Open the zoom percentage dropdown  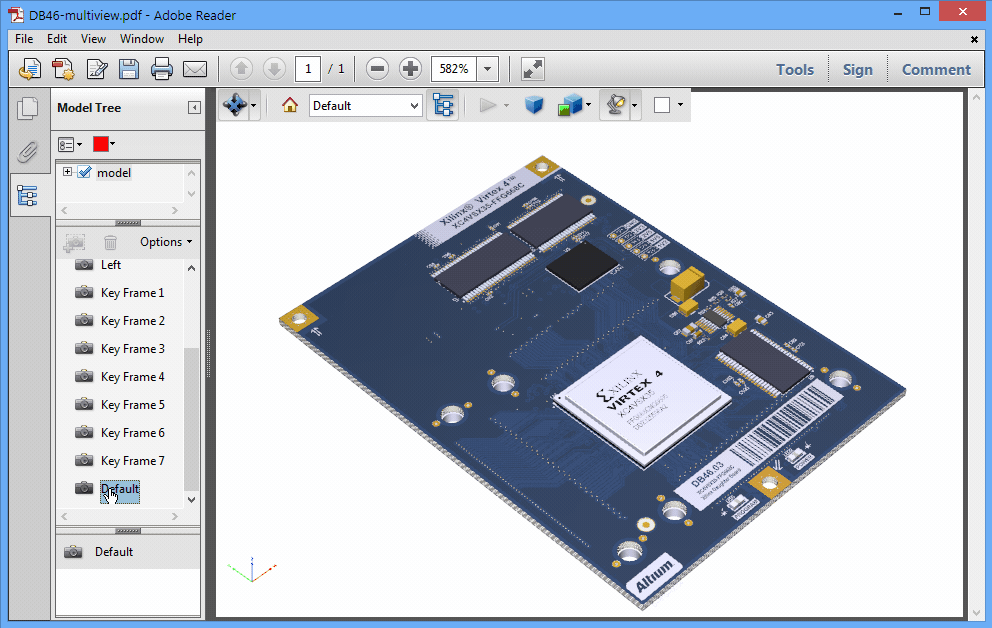(487, 69)
